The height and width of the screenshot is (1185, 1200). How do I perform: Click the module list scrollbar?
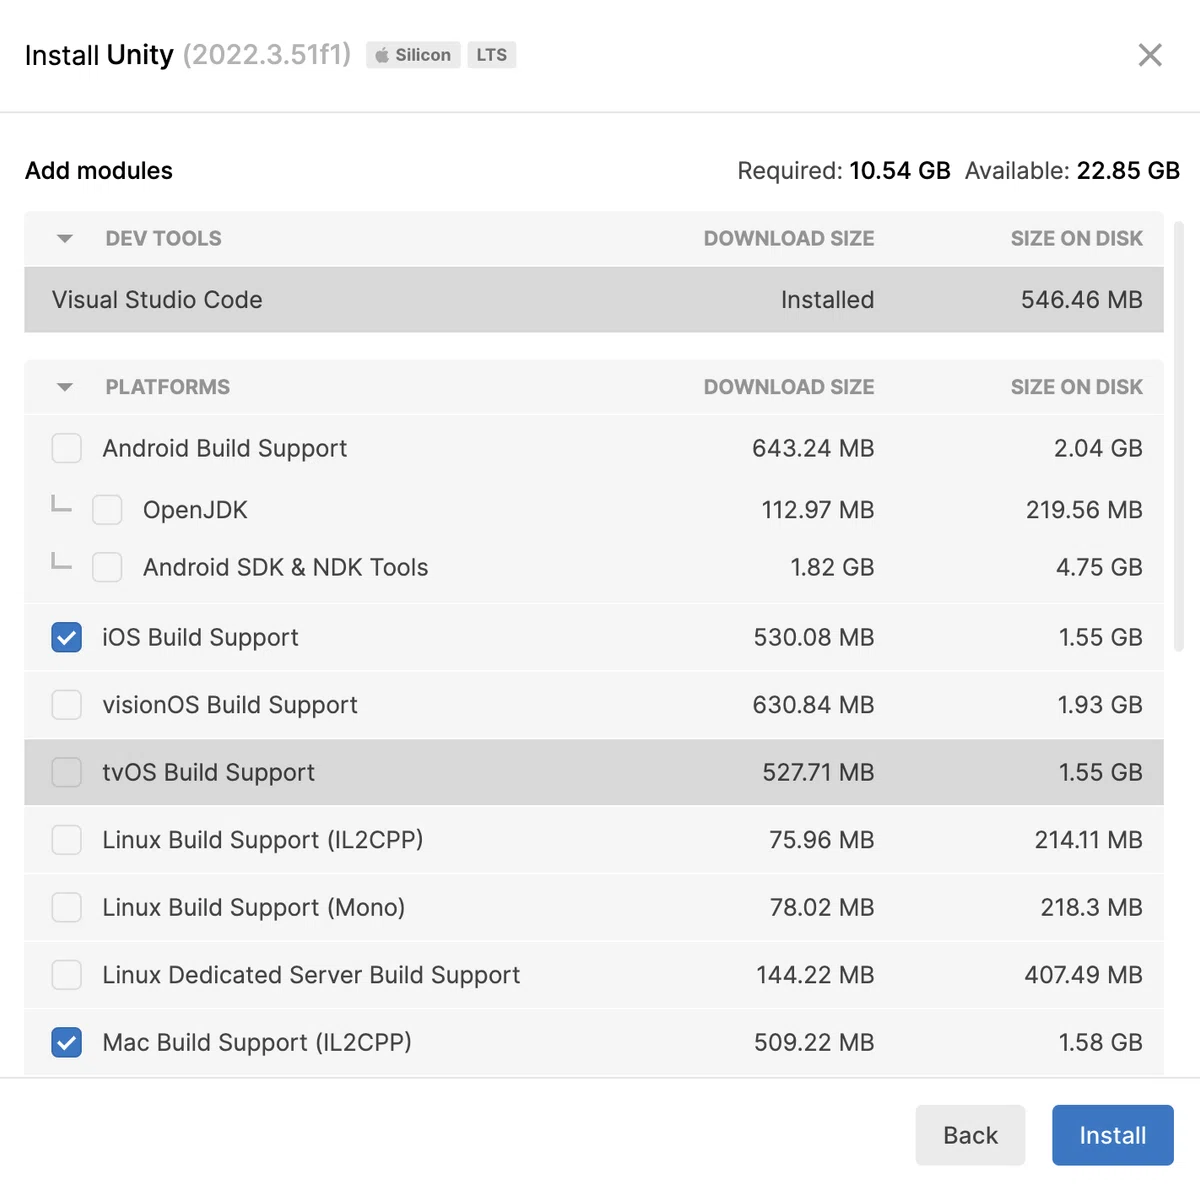click(1179, 436)
